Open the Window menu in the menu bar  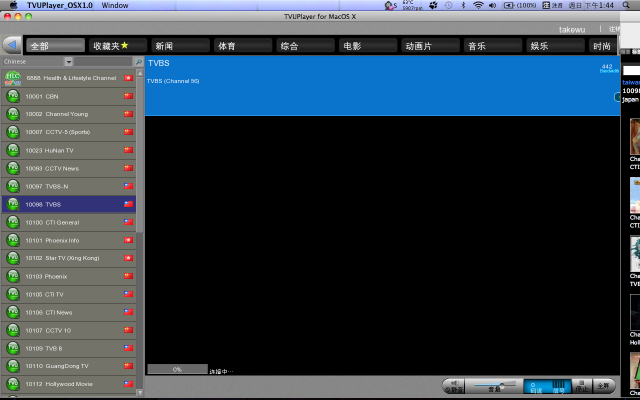(115, 5)
